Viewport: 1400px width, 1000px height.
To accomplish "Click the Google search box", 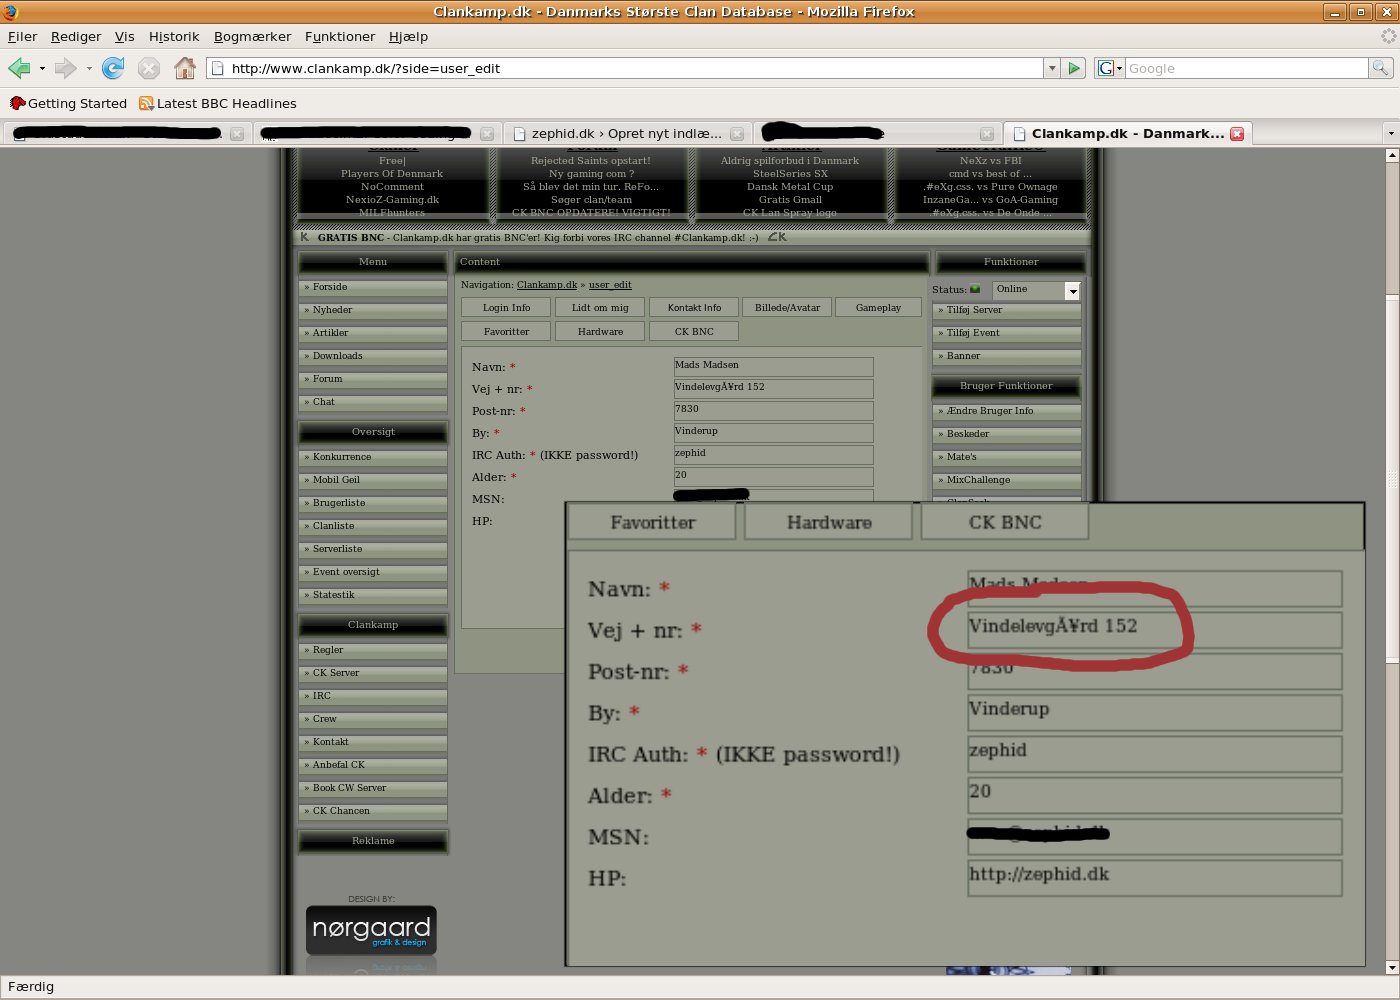I will tap(1246, 68).
